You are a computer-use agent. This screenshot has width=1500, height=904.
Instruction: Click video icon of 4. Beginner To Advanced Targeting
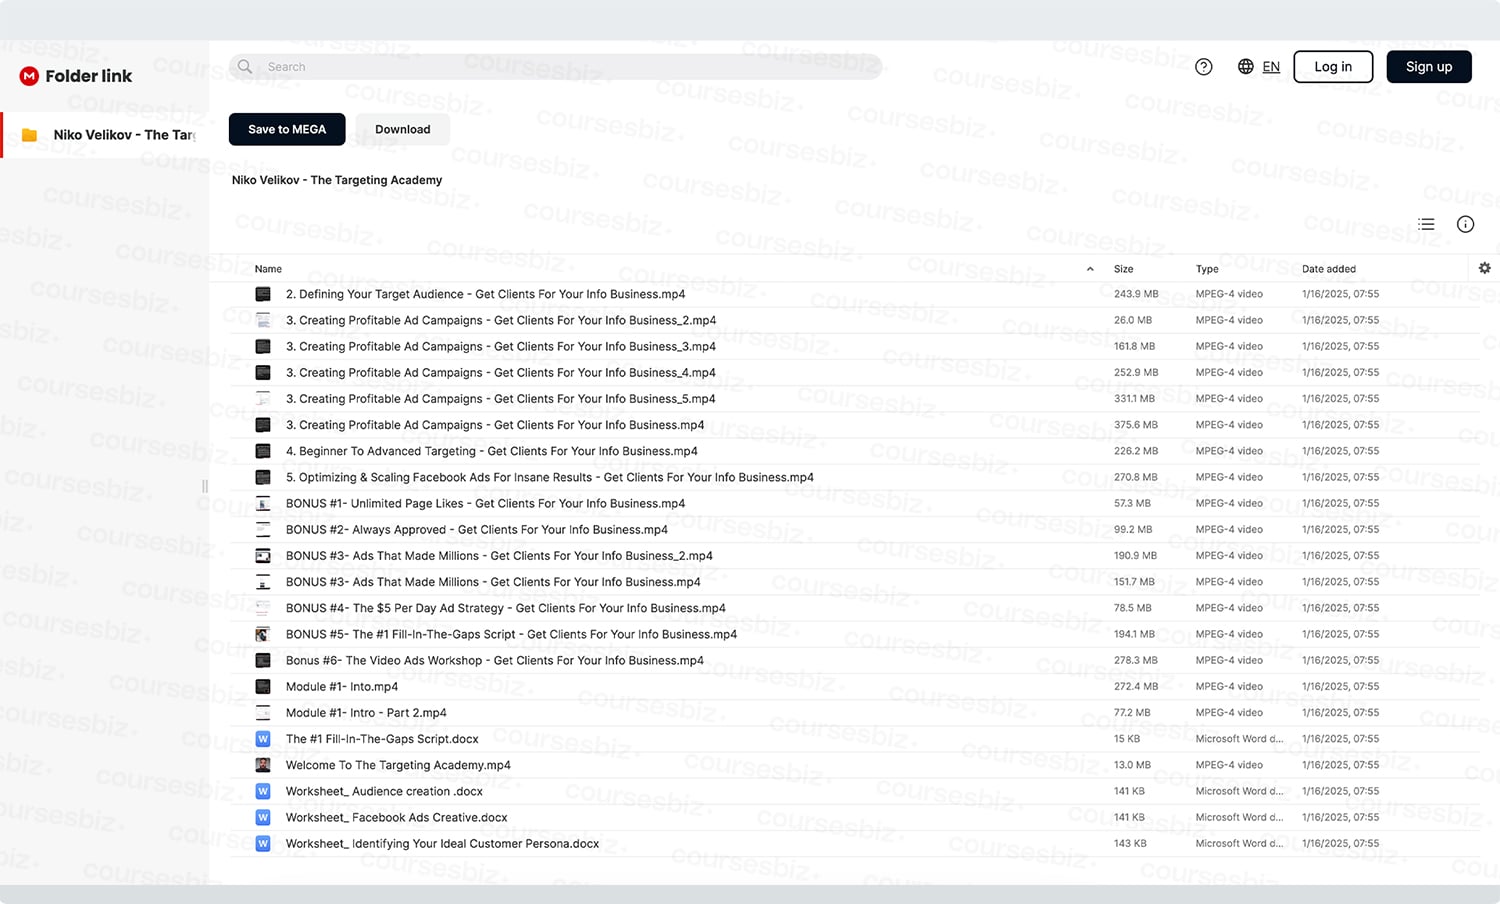pos(263,451)
